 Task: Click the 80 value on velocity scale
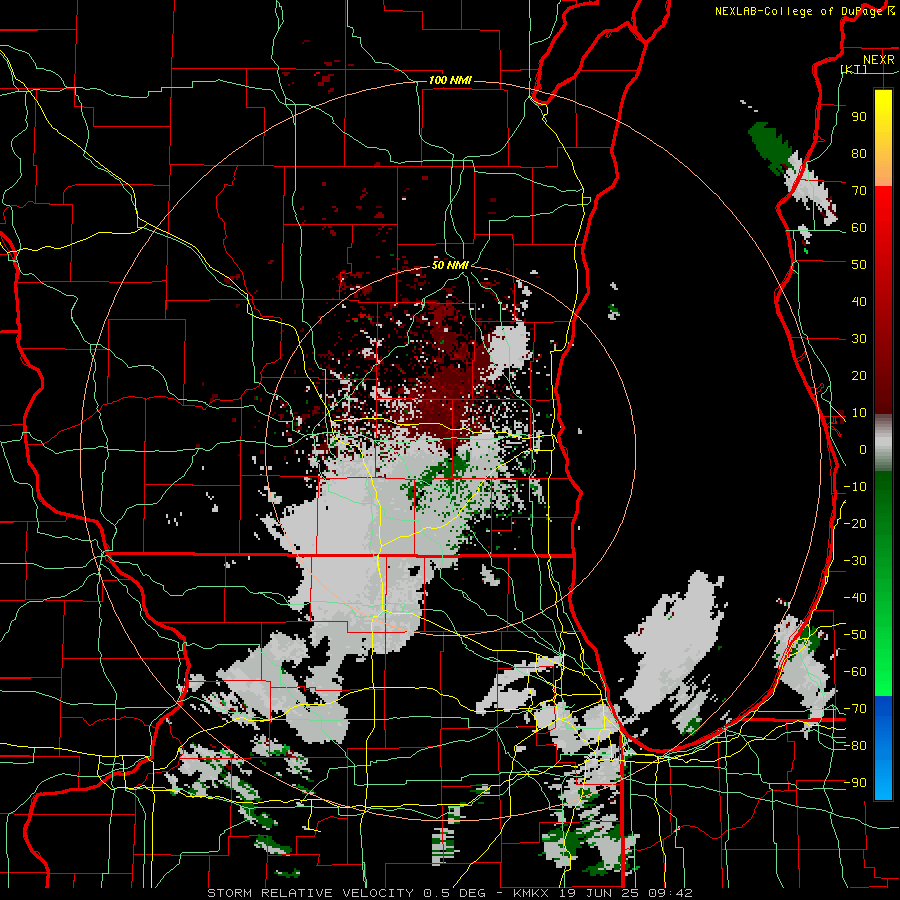(x=859, y=153)
